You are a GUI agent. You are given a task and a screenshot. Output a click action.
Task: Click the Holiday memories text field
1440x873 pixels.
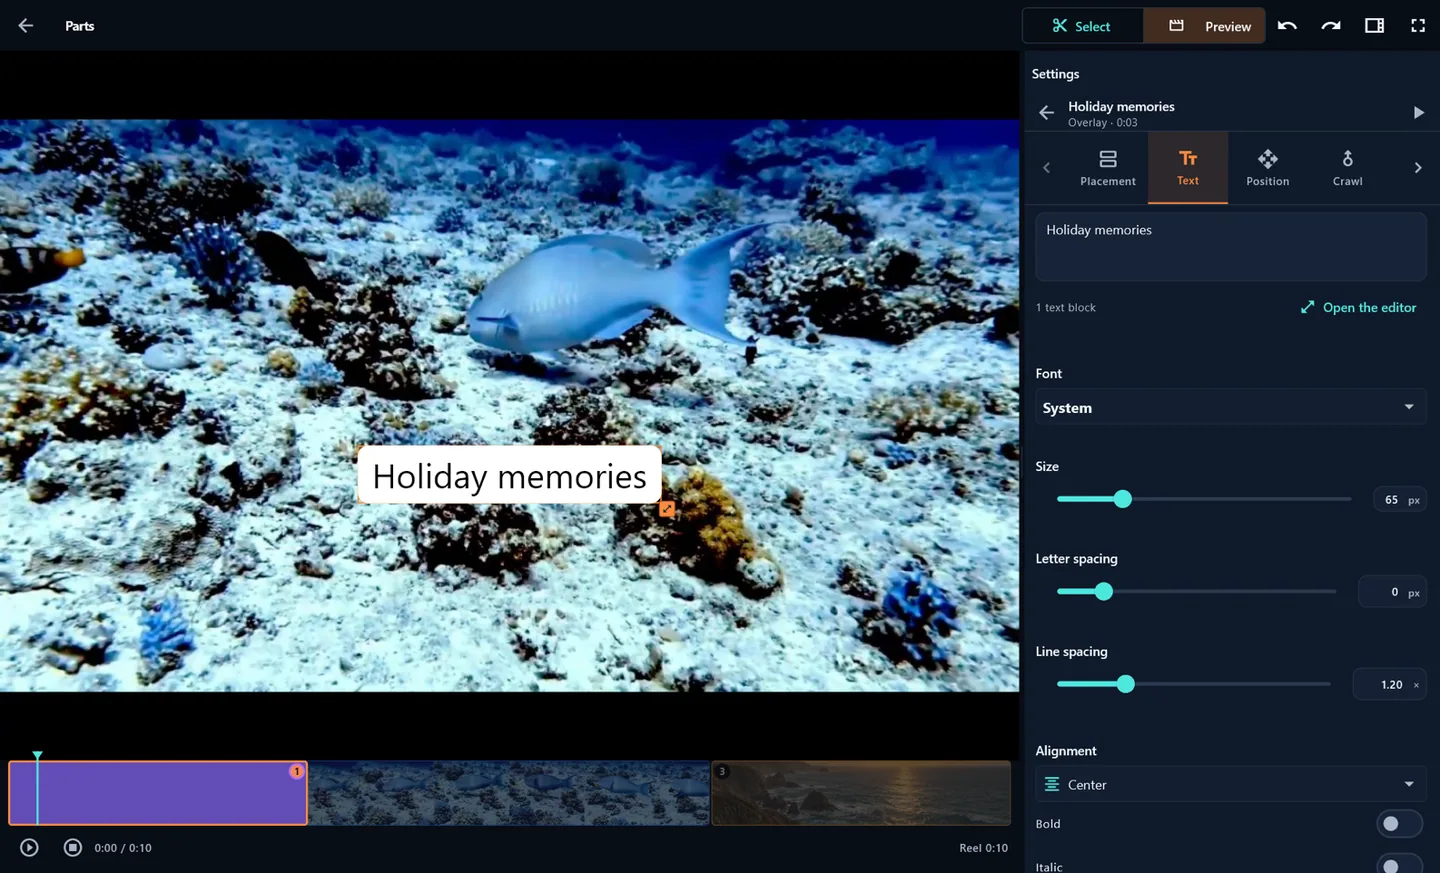[1231, 246]
